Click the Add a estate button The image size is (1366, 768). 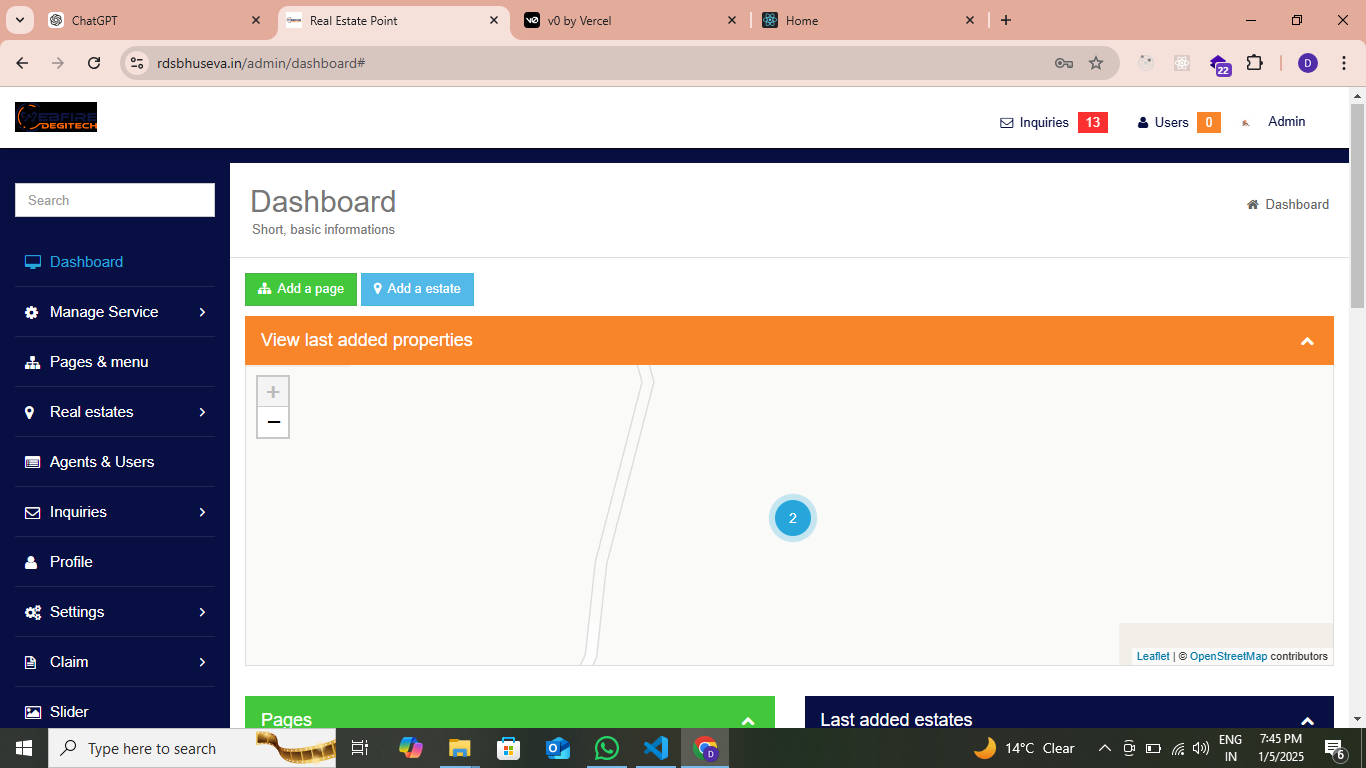click(x=417, y=289)
